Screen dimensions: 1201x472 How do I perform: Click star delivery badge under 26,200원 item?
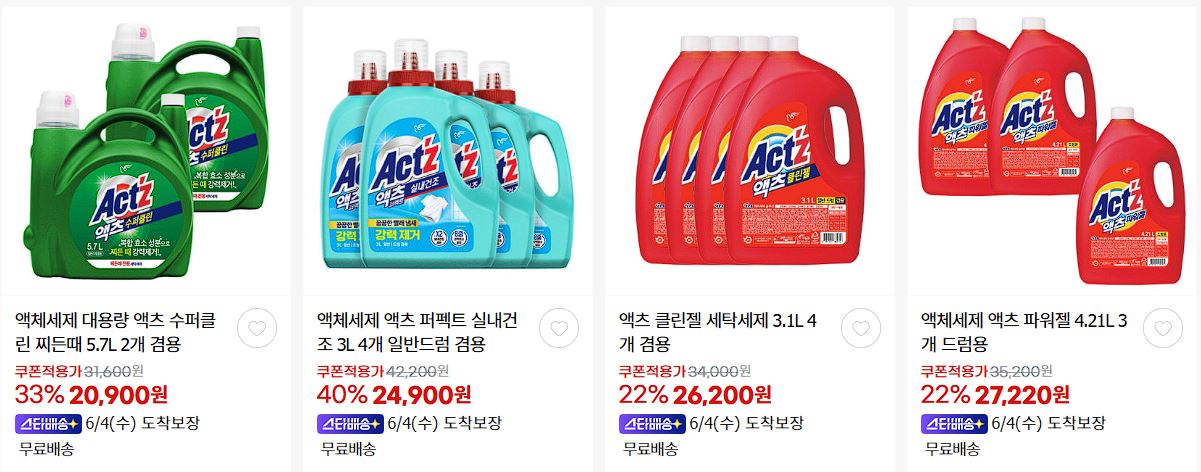[653, 423]
